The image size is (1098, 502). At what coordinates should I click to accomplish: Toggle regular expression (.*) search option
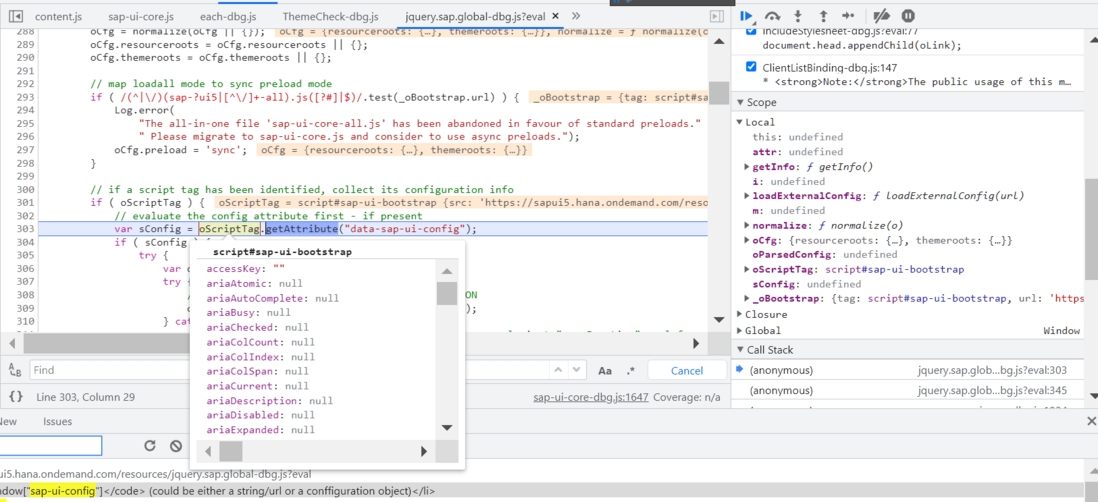click(631, 370)
